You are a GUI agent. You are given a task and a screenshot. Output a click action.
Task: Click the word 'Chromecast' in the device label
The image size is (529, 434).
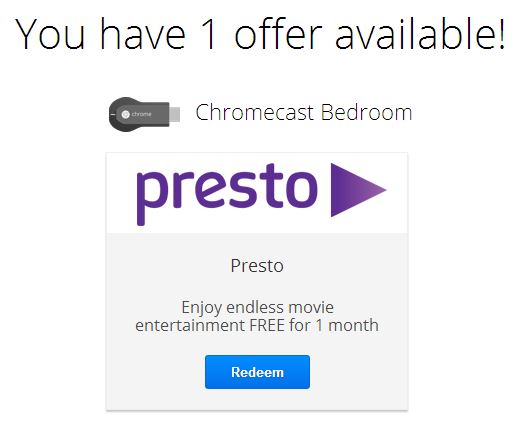point(255,112)
